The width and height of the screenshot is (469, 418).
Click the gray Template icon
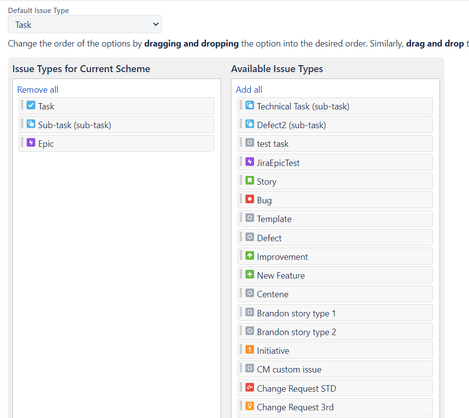250,218
